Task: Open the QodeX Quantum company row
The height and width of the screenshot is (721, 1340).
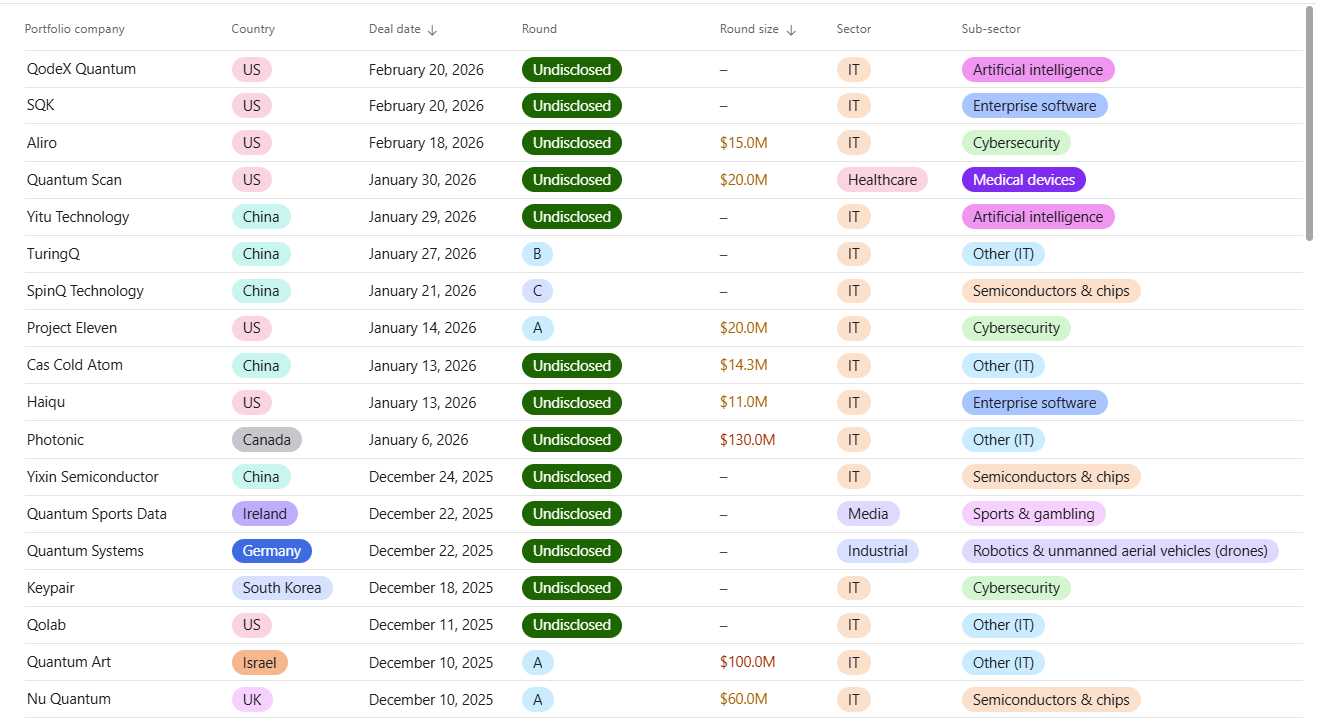Action: point(81,69)
